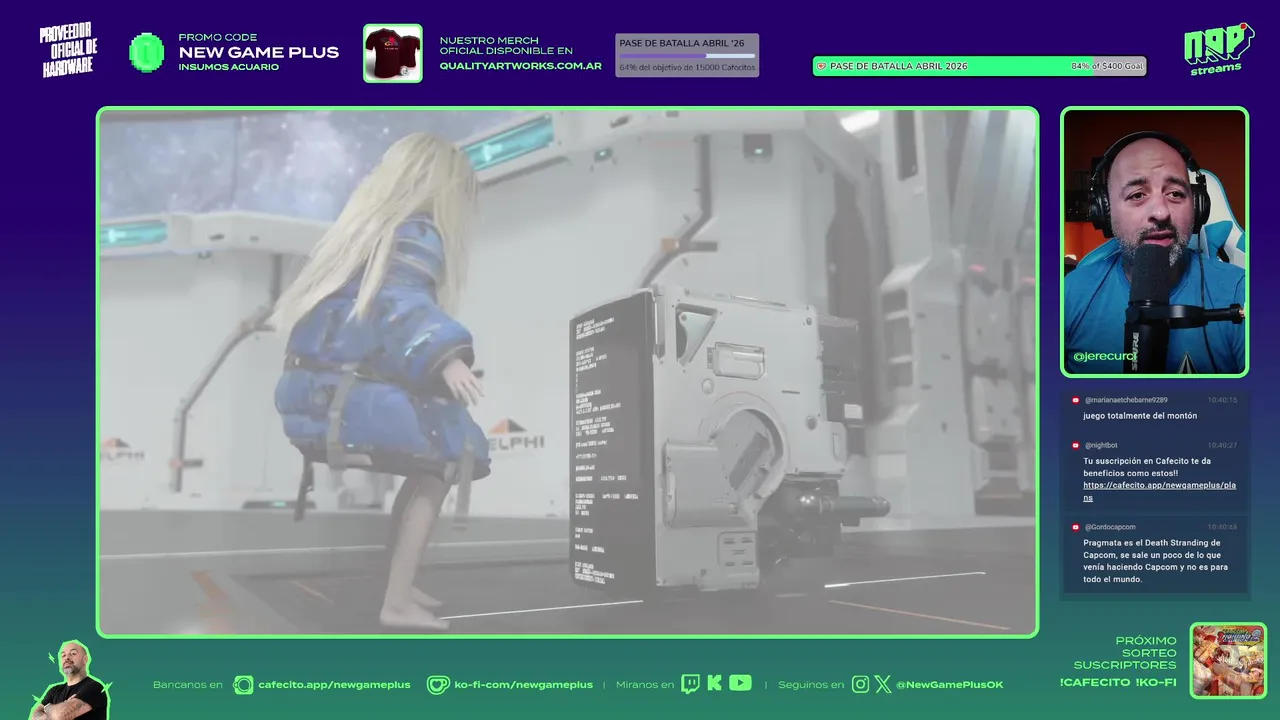The height and width of the screenshot is (720, 1280).
Task: Click the Instagram icon
Action: click(x=860, y=684)
